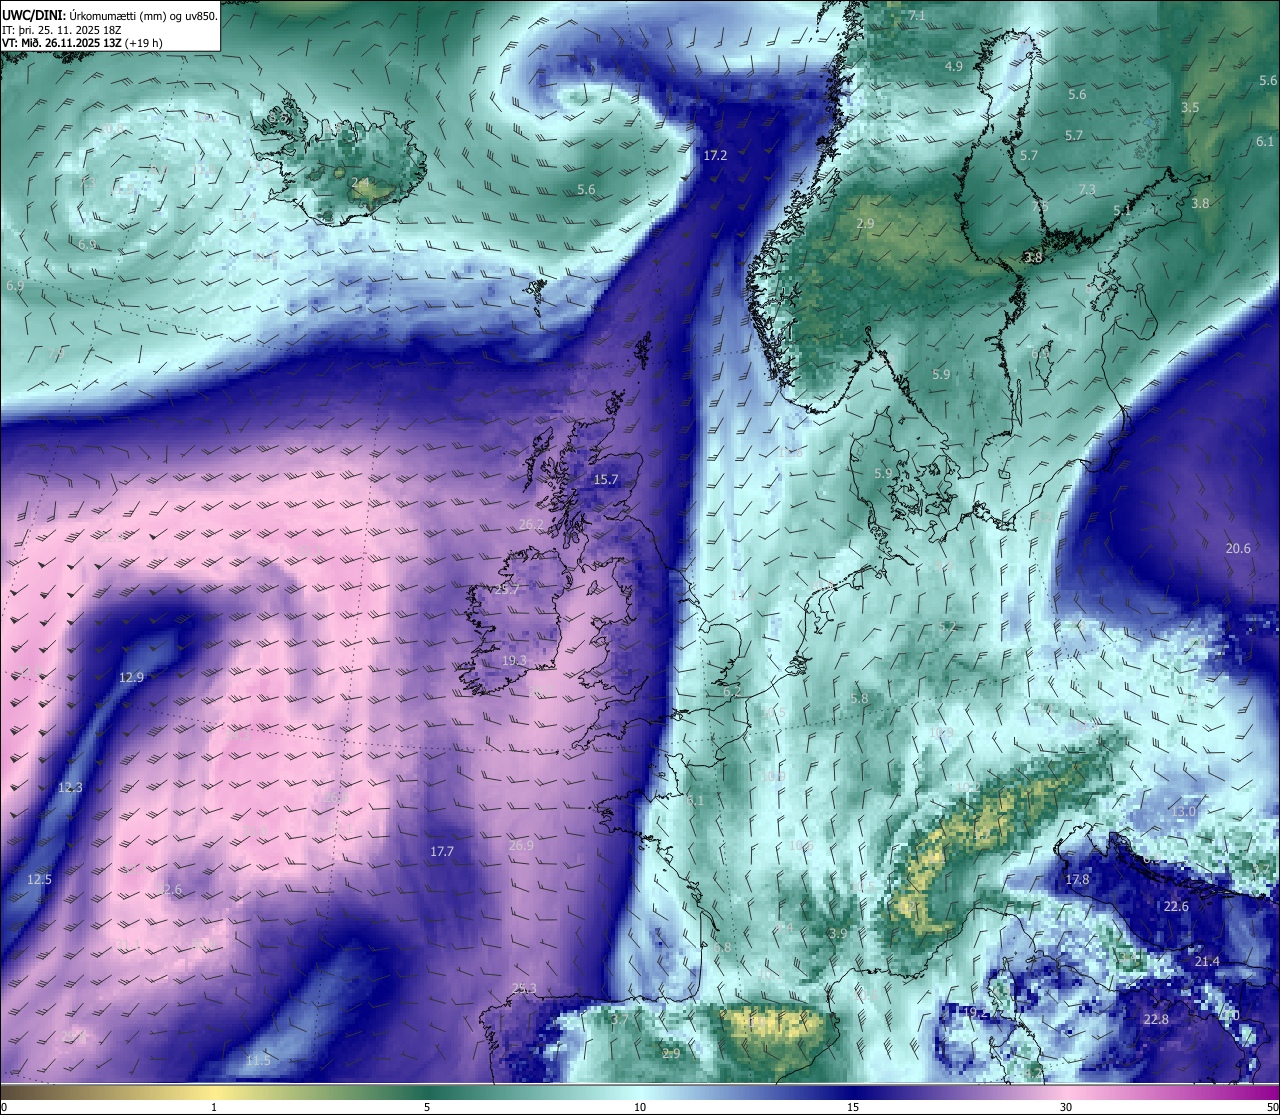The width and height of the screenshot is (1280, 1115).
Task: Click the 4.9 value over northern Scandinavia
Action: click(x=953, y=66)
